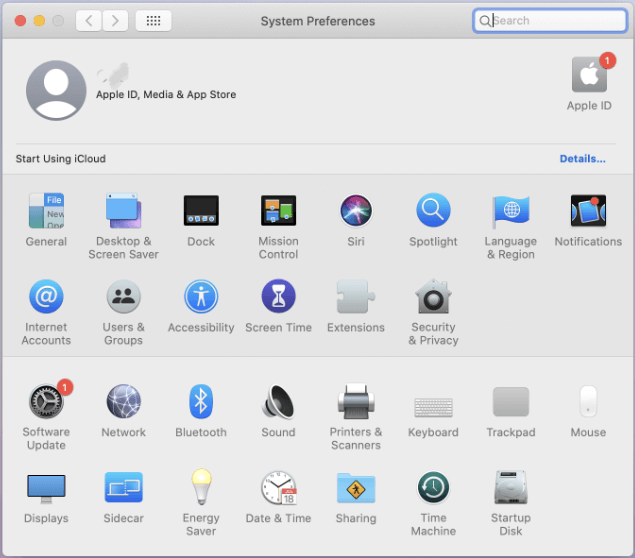
Task: Go back with the left arrow button
Action: (89, 21)
